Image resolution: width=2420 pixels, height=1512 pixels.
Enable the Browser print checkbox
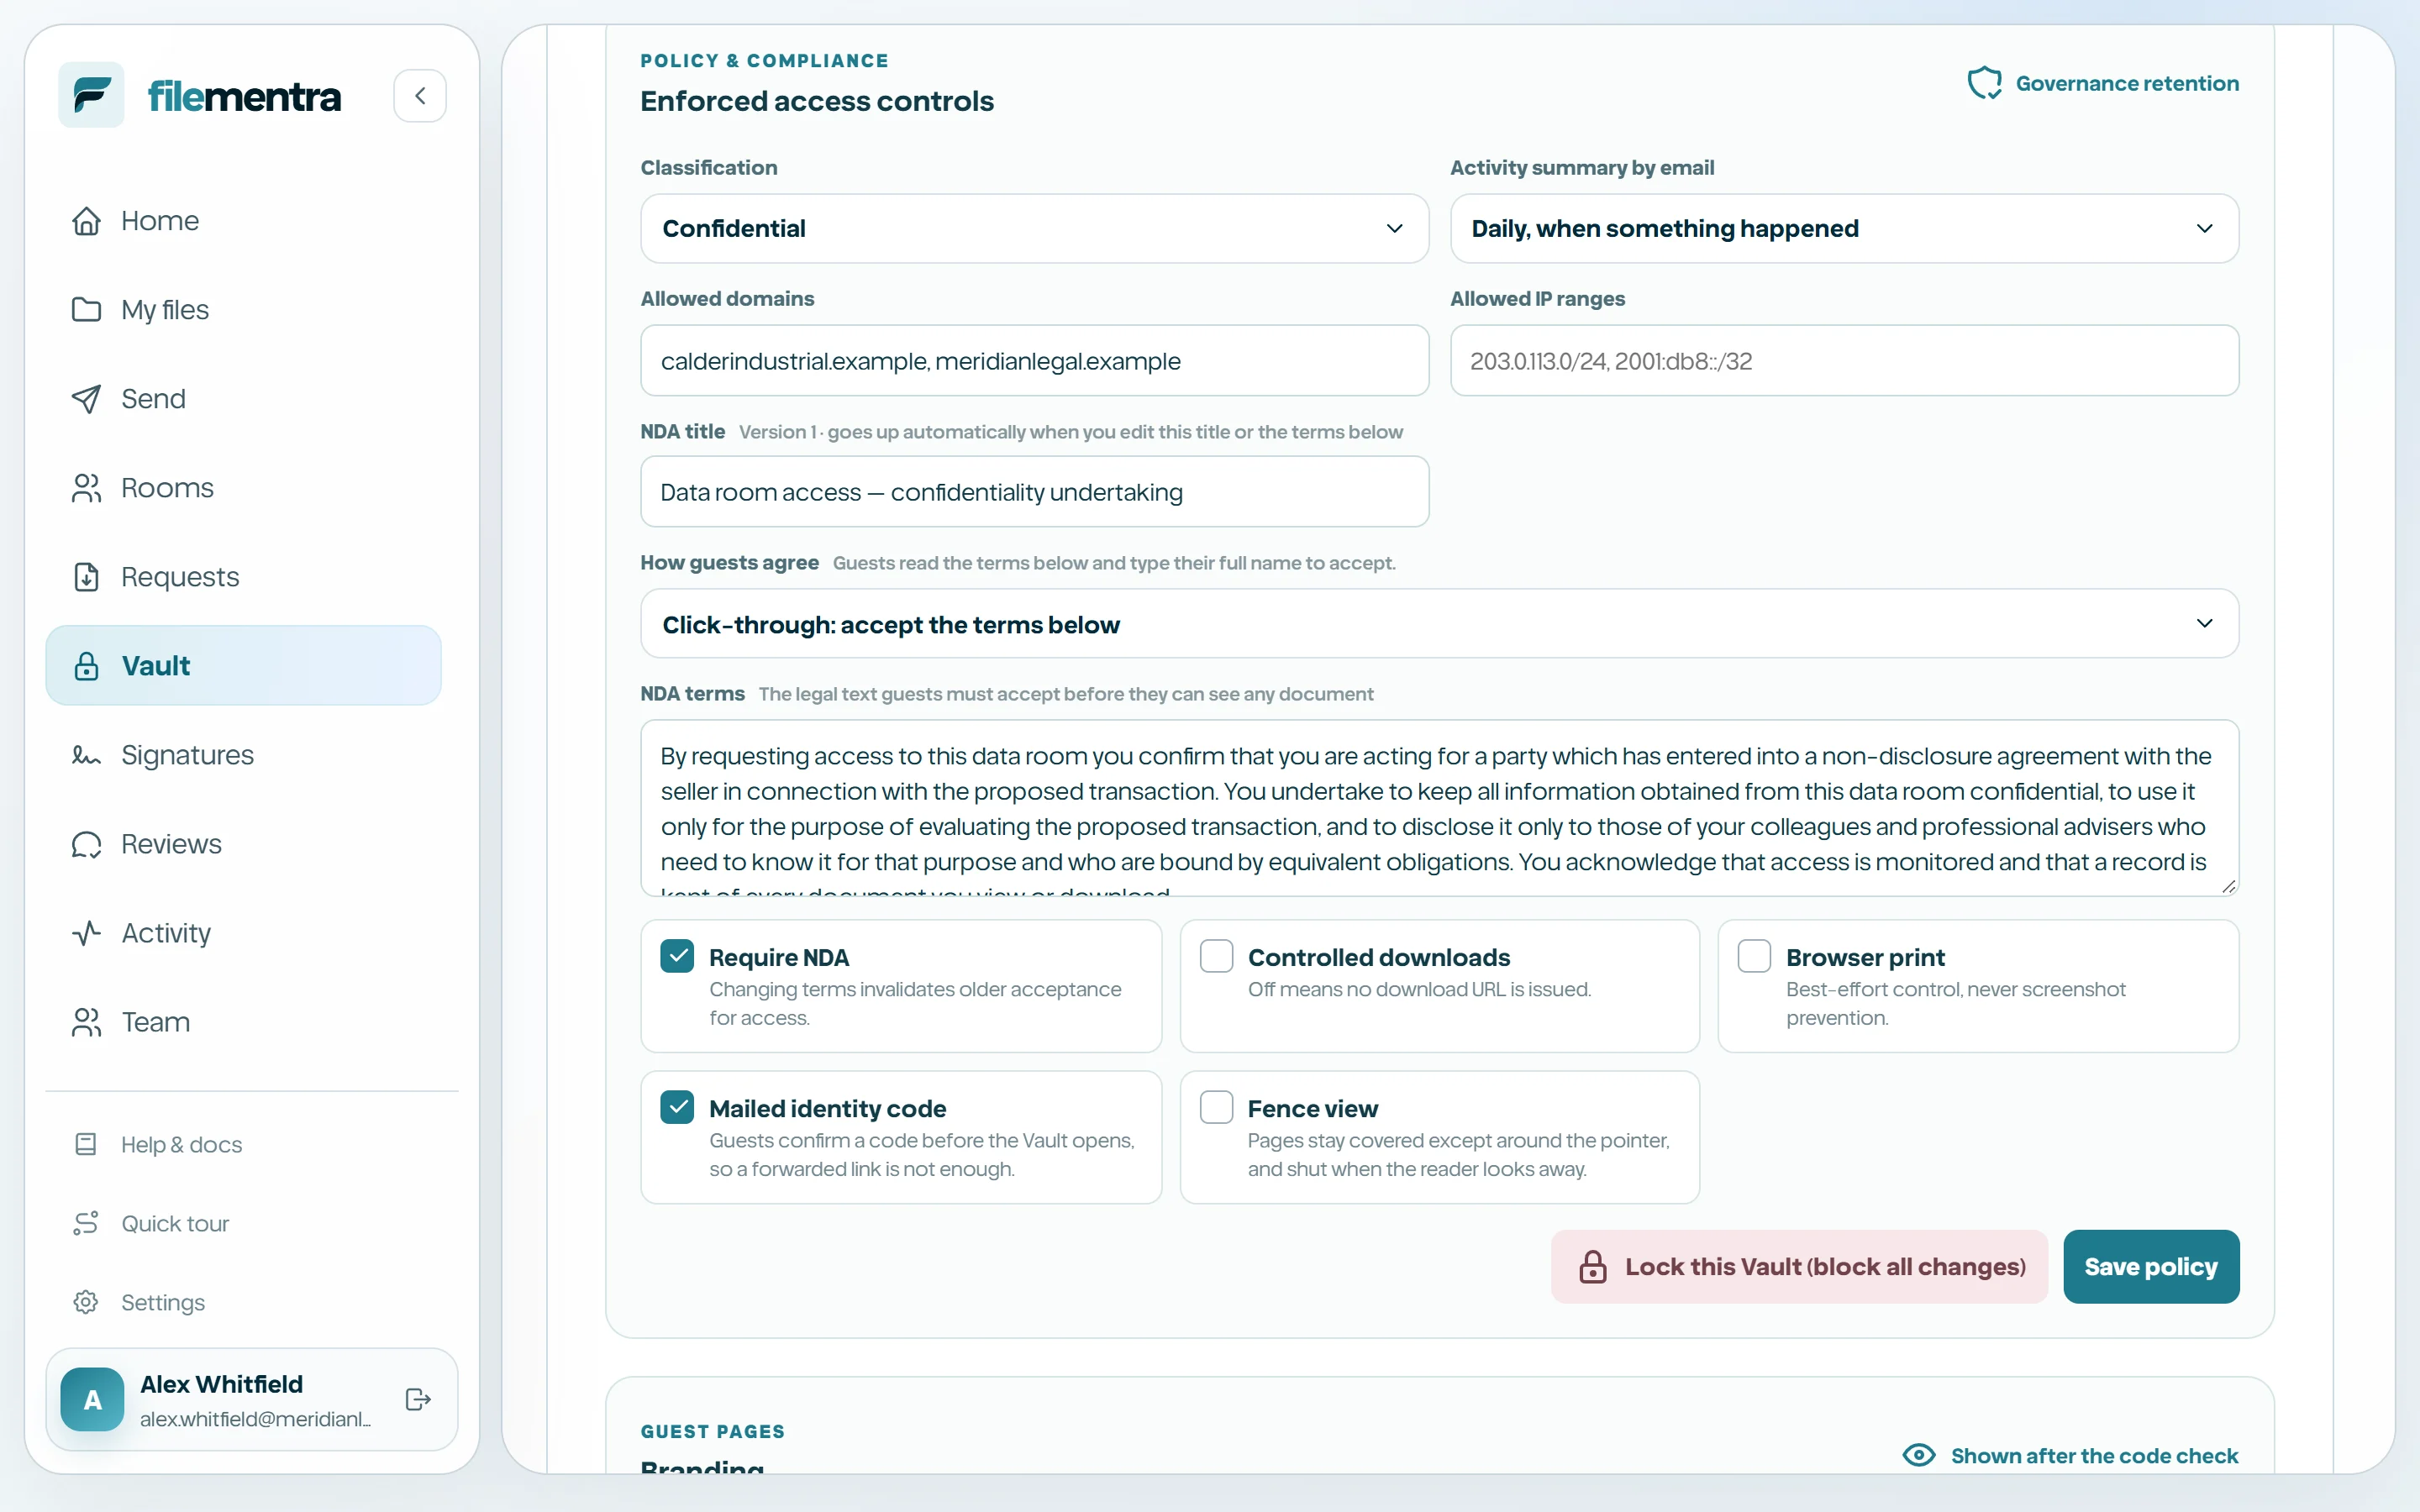1754,956
